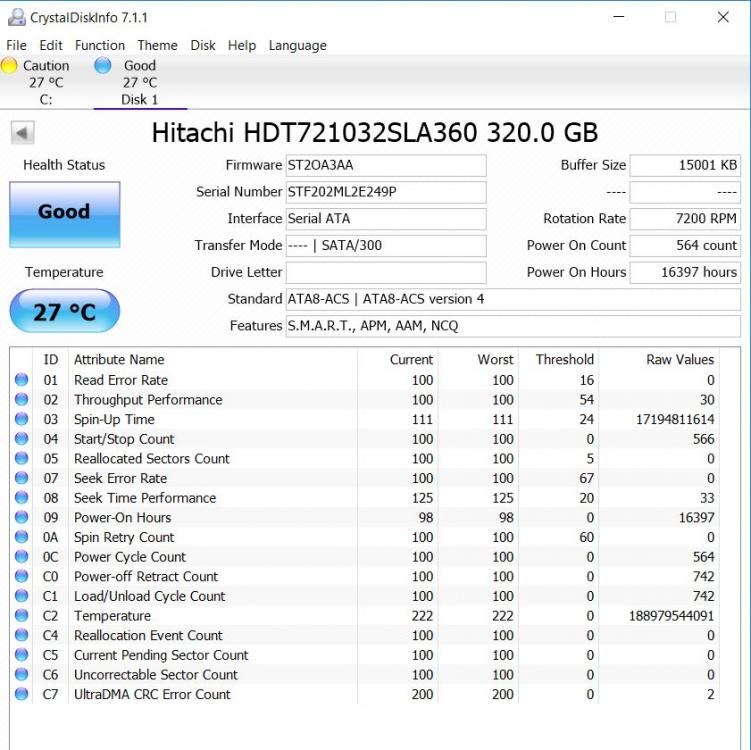Click the Worst column header
This screenshot has width=751, height=750.
tap(478, 360)
